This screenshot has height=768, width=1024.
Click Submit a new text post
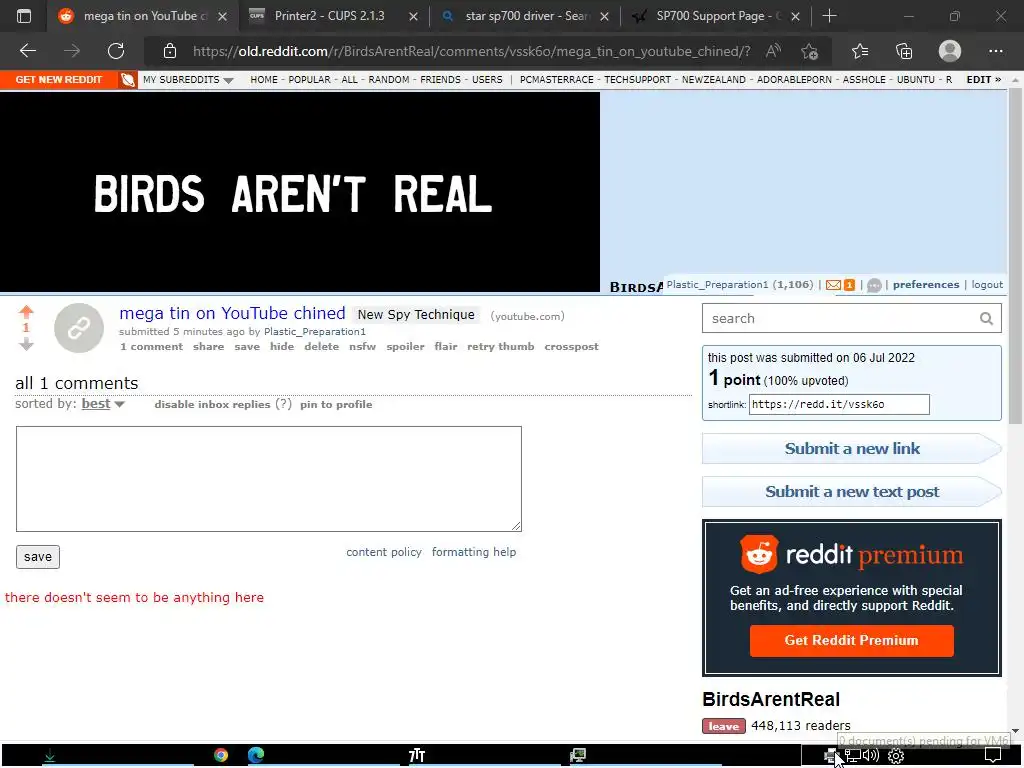click(852, 492)
